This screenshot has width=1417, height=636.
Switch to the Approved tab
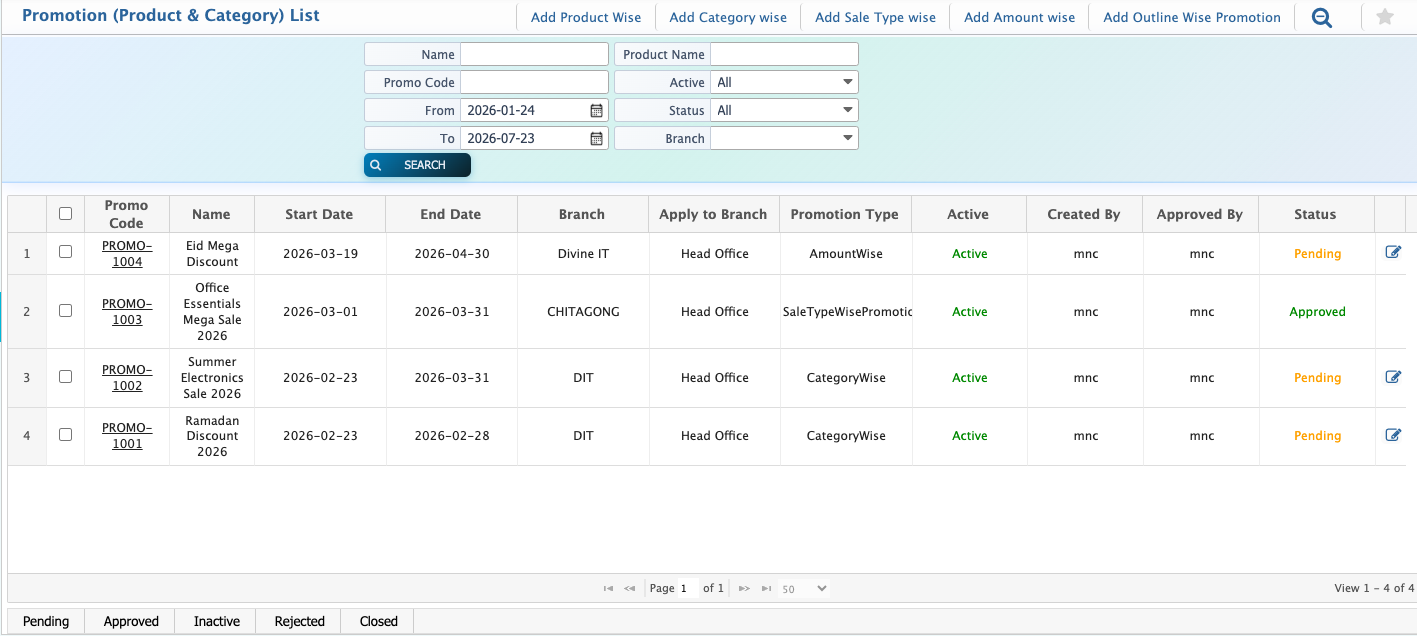131,621
